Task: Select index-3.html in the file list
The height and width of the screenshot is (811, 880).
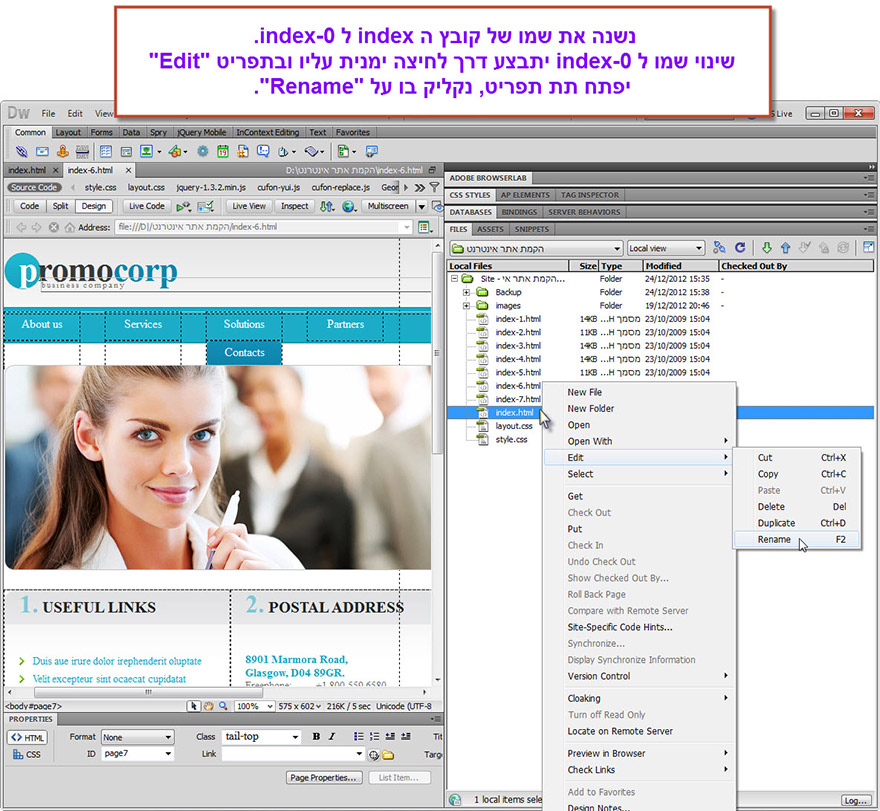Action: (518, 346)
